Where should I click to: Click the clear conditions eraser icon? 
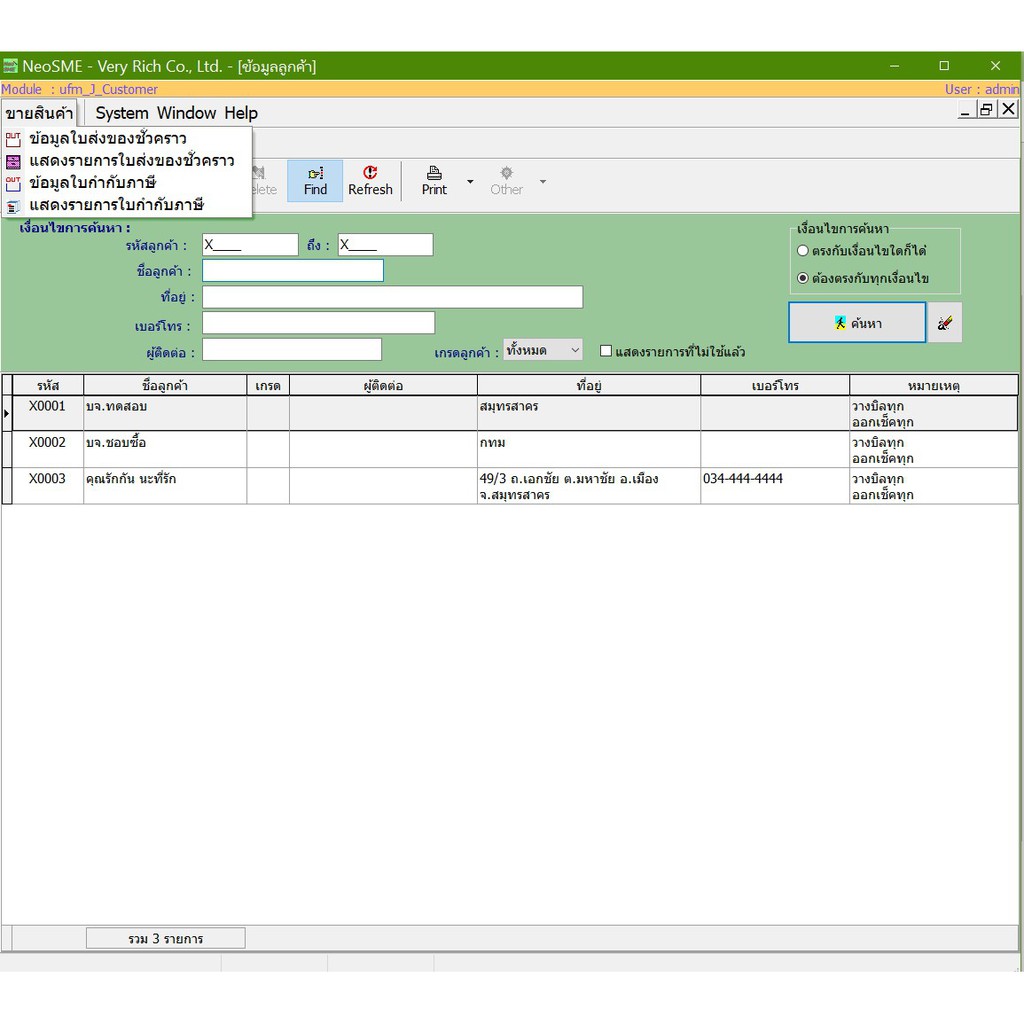(x=944, y=323)
